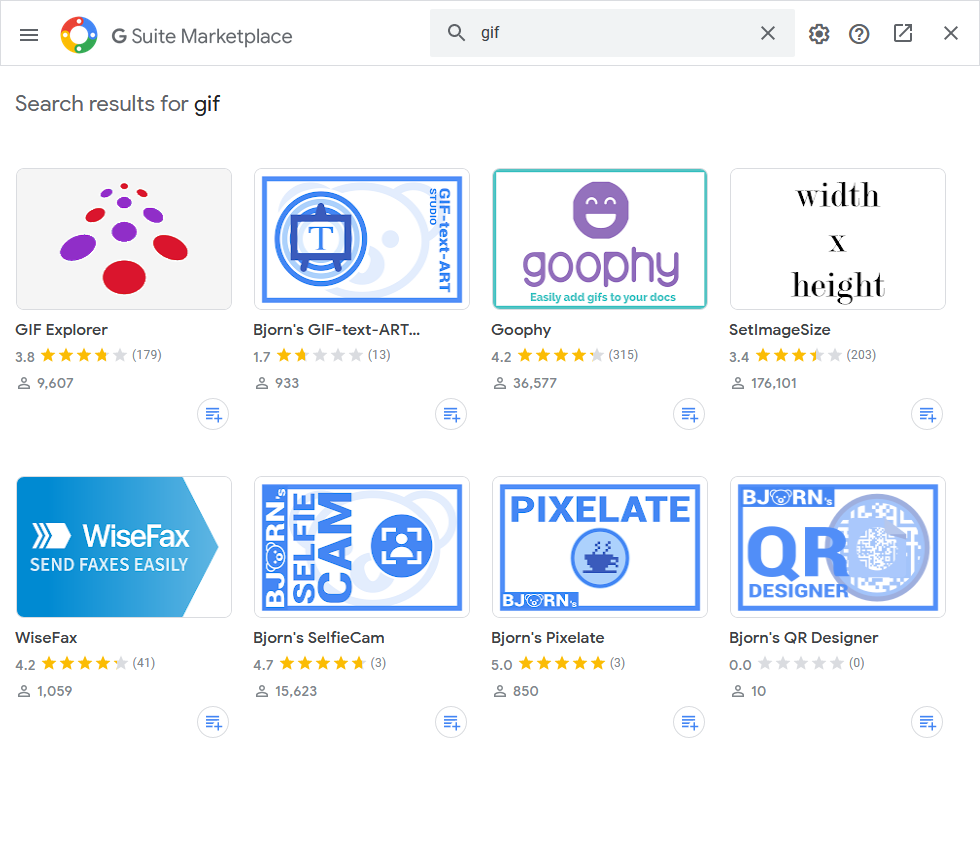Screen dimensions: 980x866
Task: Open the hamburger main menu
Action: (29, 35)
